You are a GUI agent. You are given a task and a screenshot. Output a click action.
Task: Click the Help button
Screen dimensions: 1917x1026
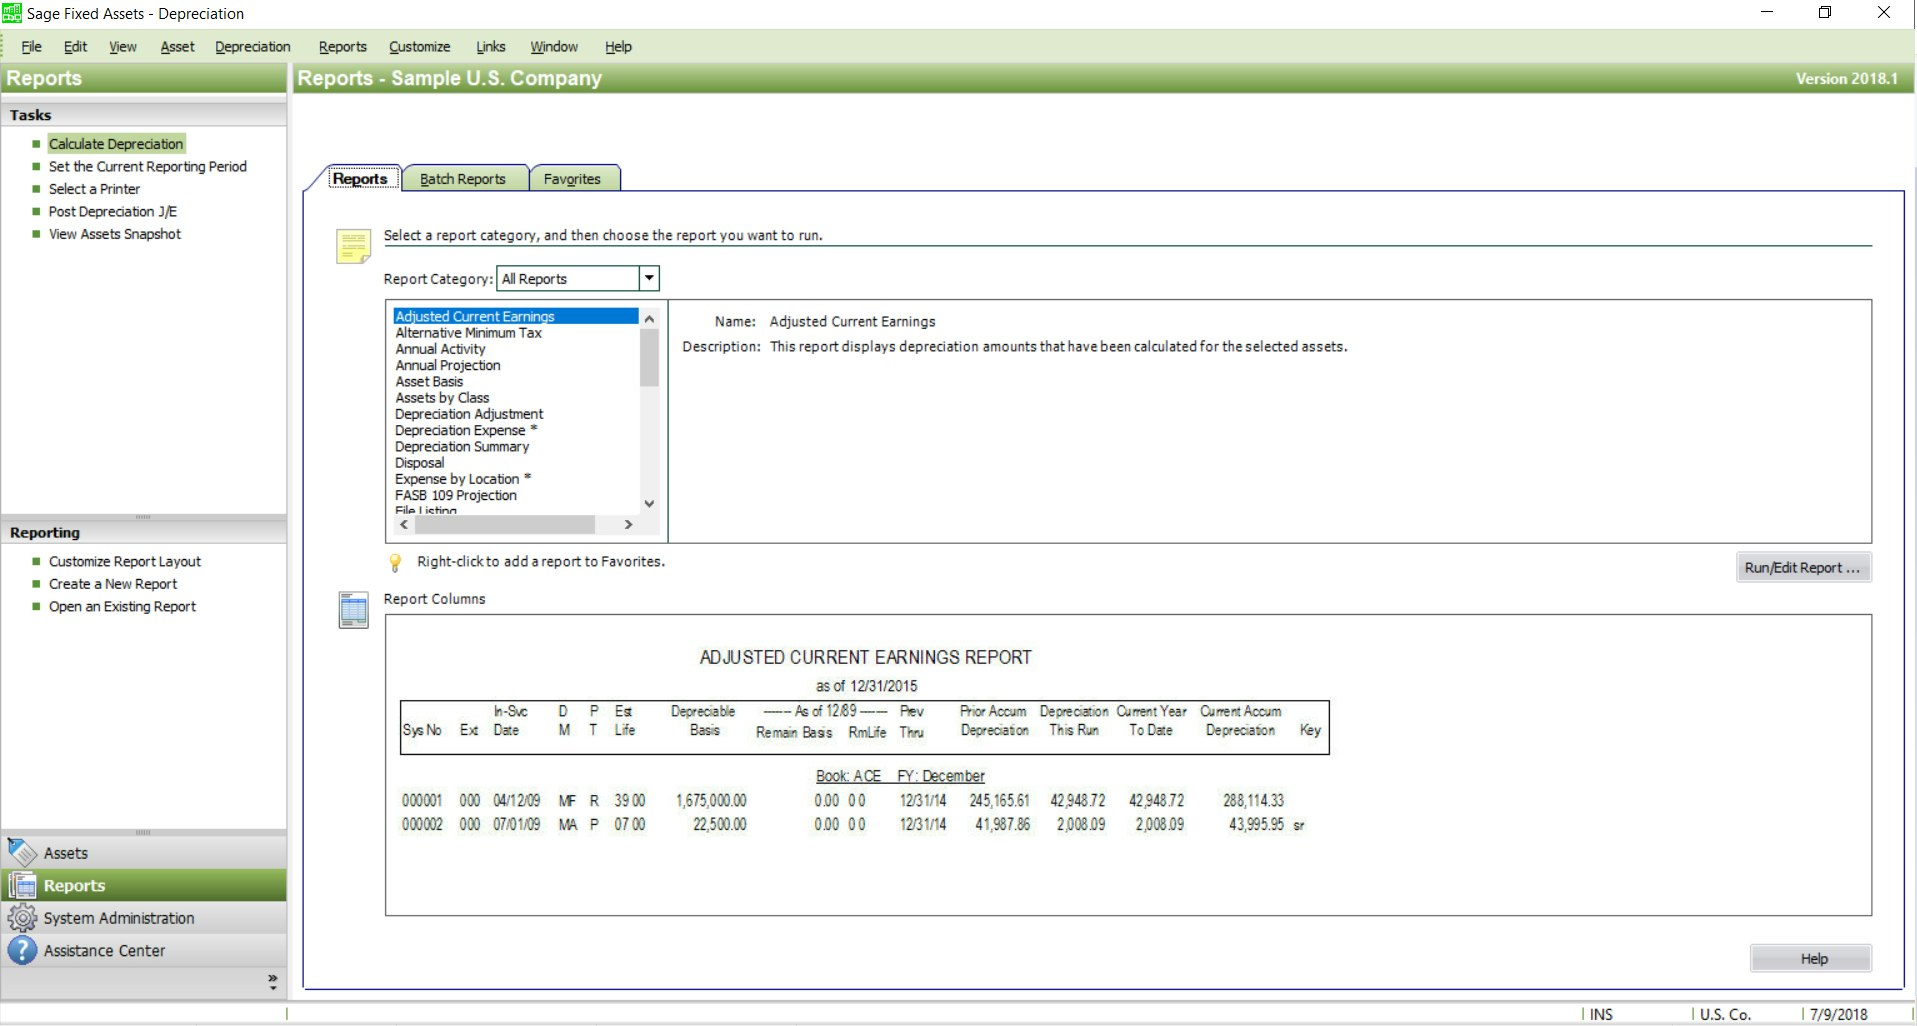pos(1809,957)
